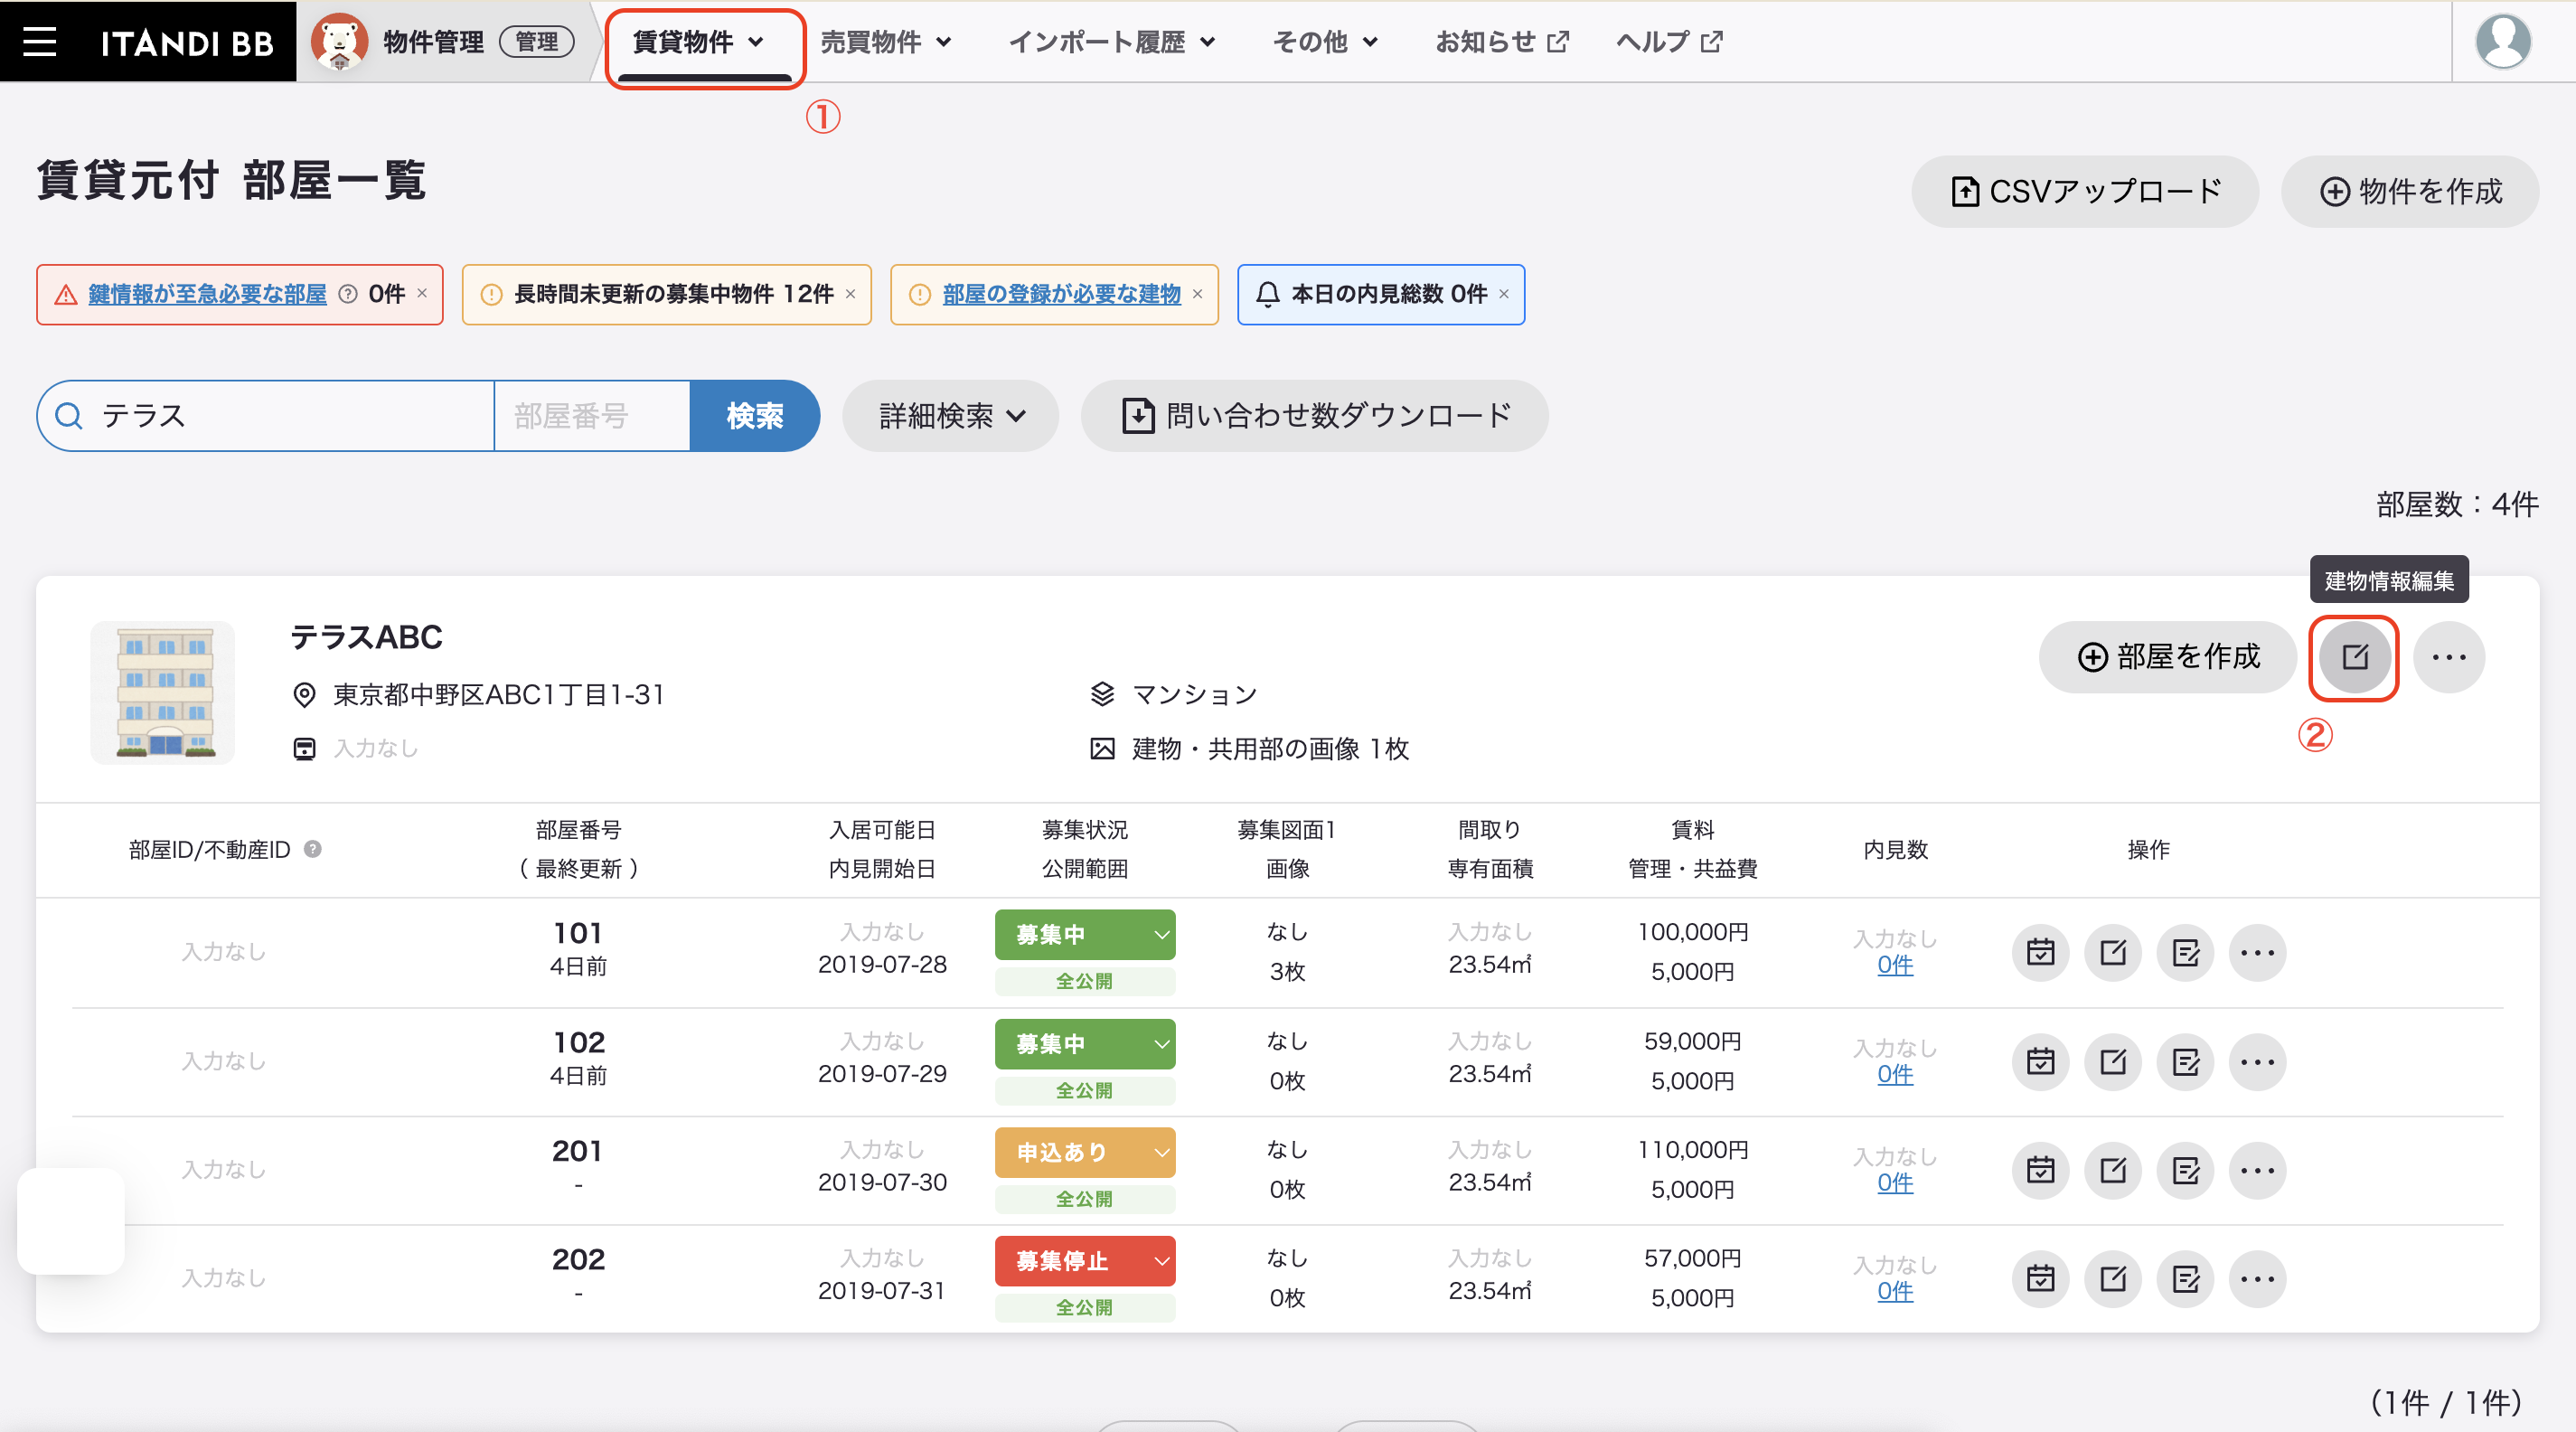Screen dimensions: 2576x1432
Task: Click the テラスABC building name
Action: [366, 637]
